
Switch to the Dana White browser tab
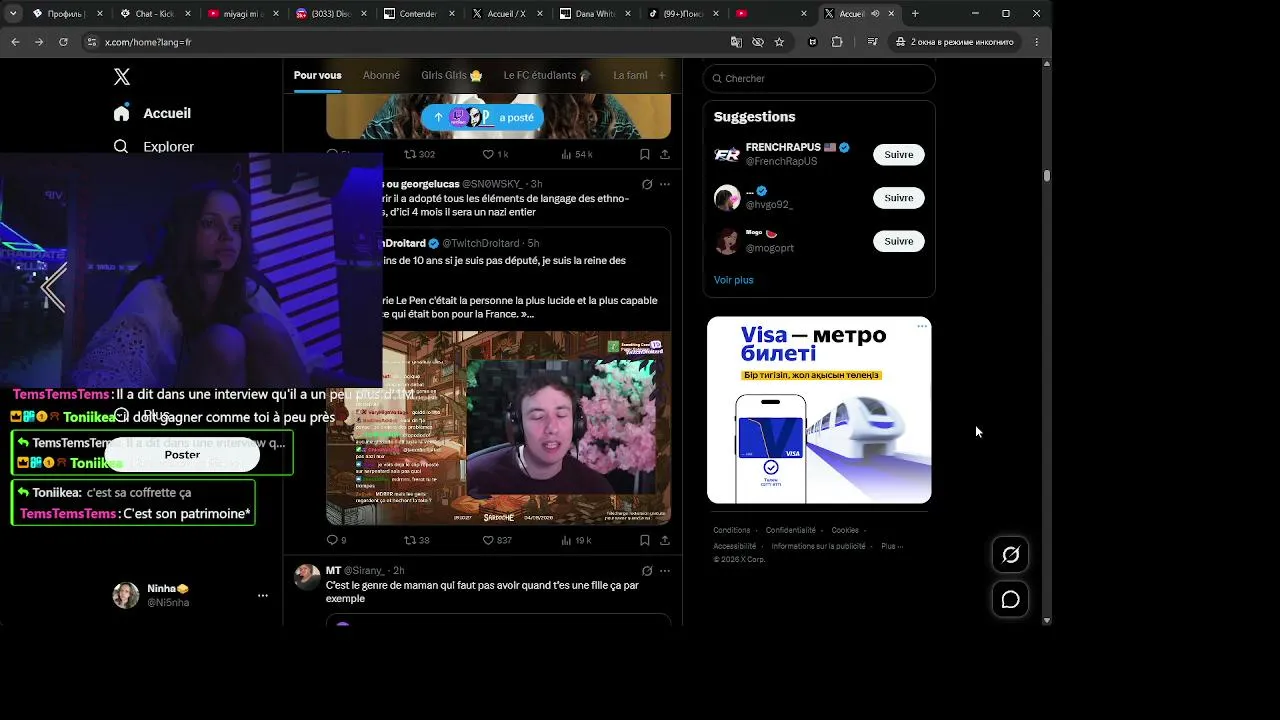(593, 14)
